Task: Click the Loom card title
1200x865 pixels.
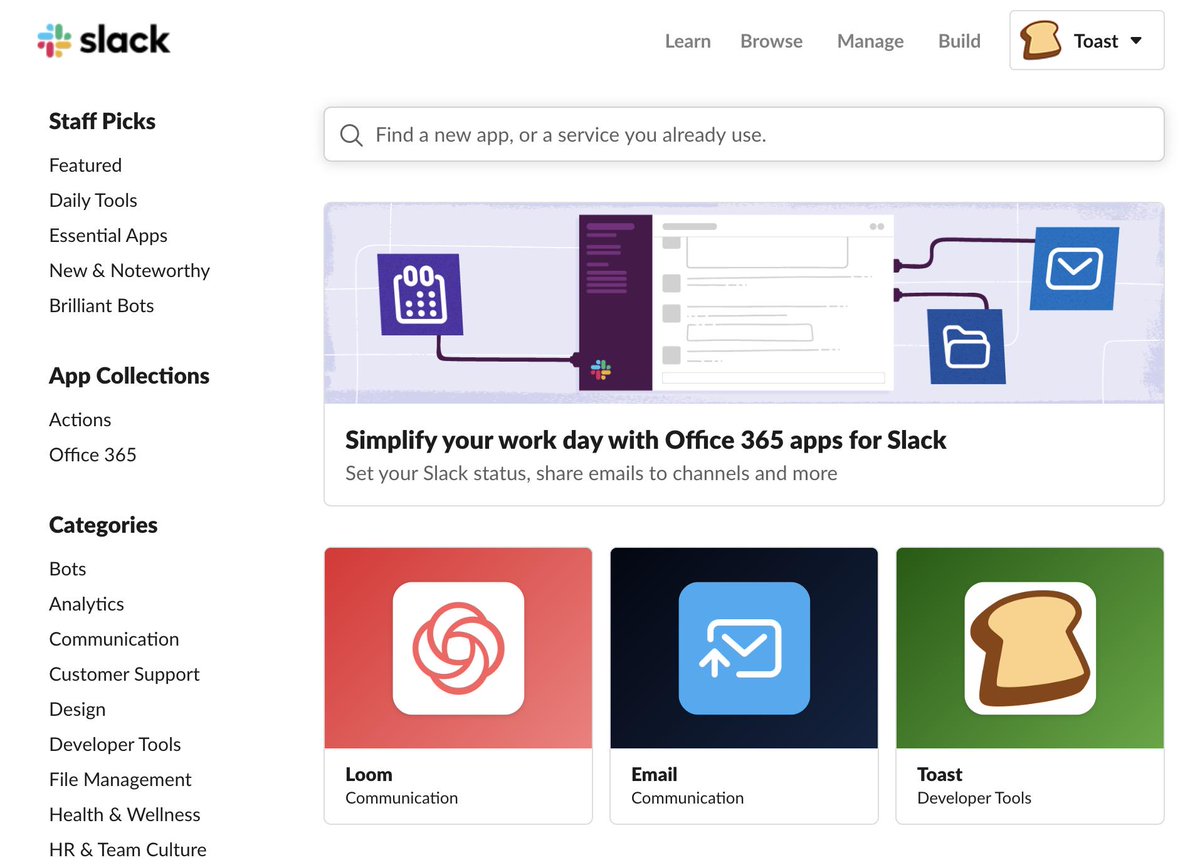Action: tap(368, 774)
